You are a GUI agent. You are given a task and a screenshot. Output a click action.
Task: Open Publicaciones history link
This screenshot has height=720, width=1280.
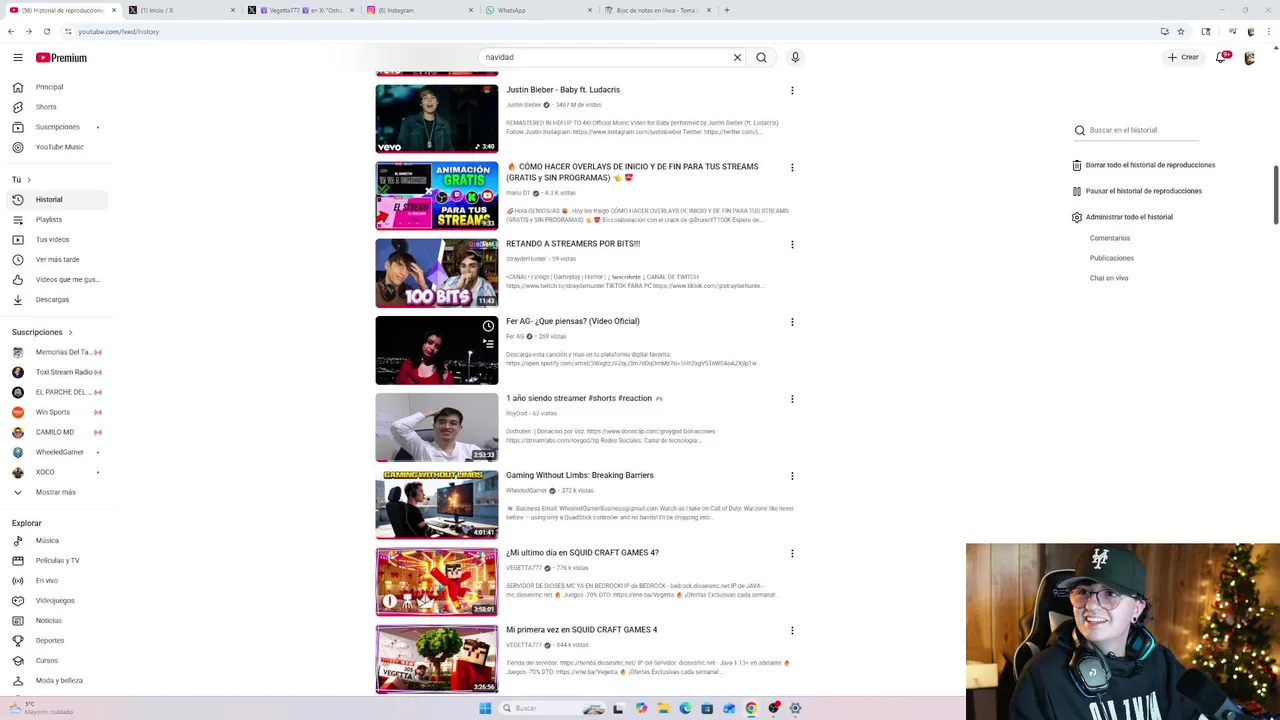click(x=1112, y=258)
